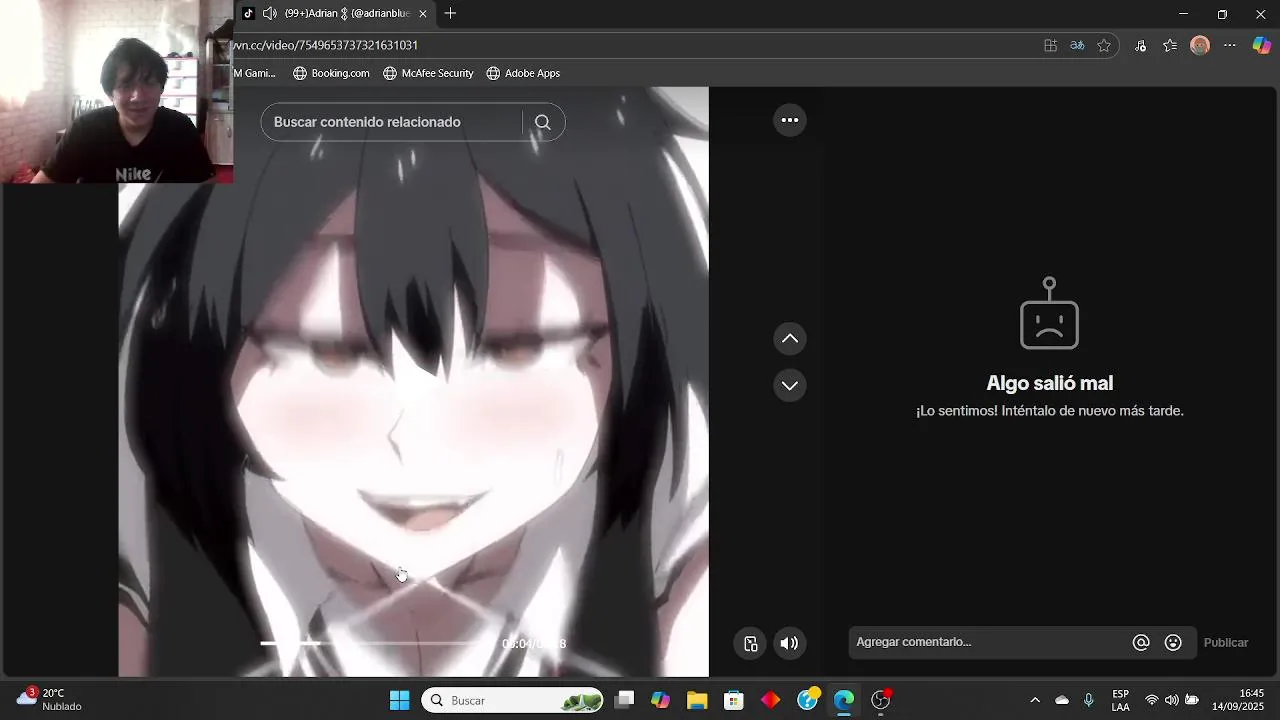The image size is (1280, 720).
Task: Click the microphone tray icon
Action: tap(1089, 700)
